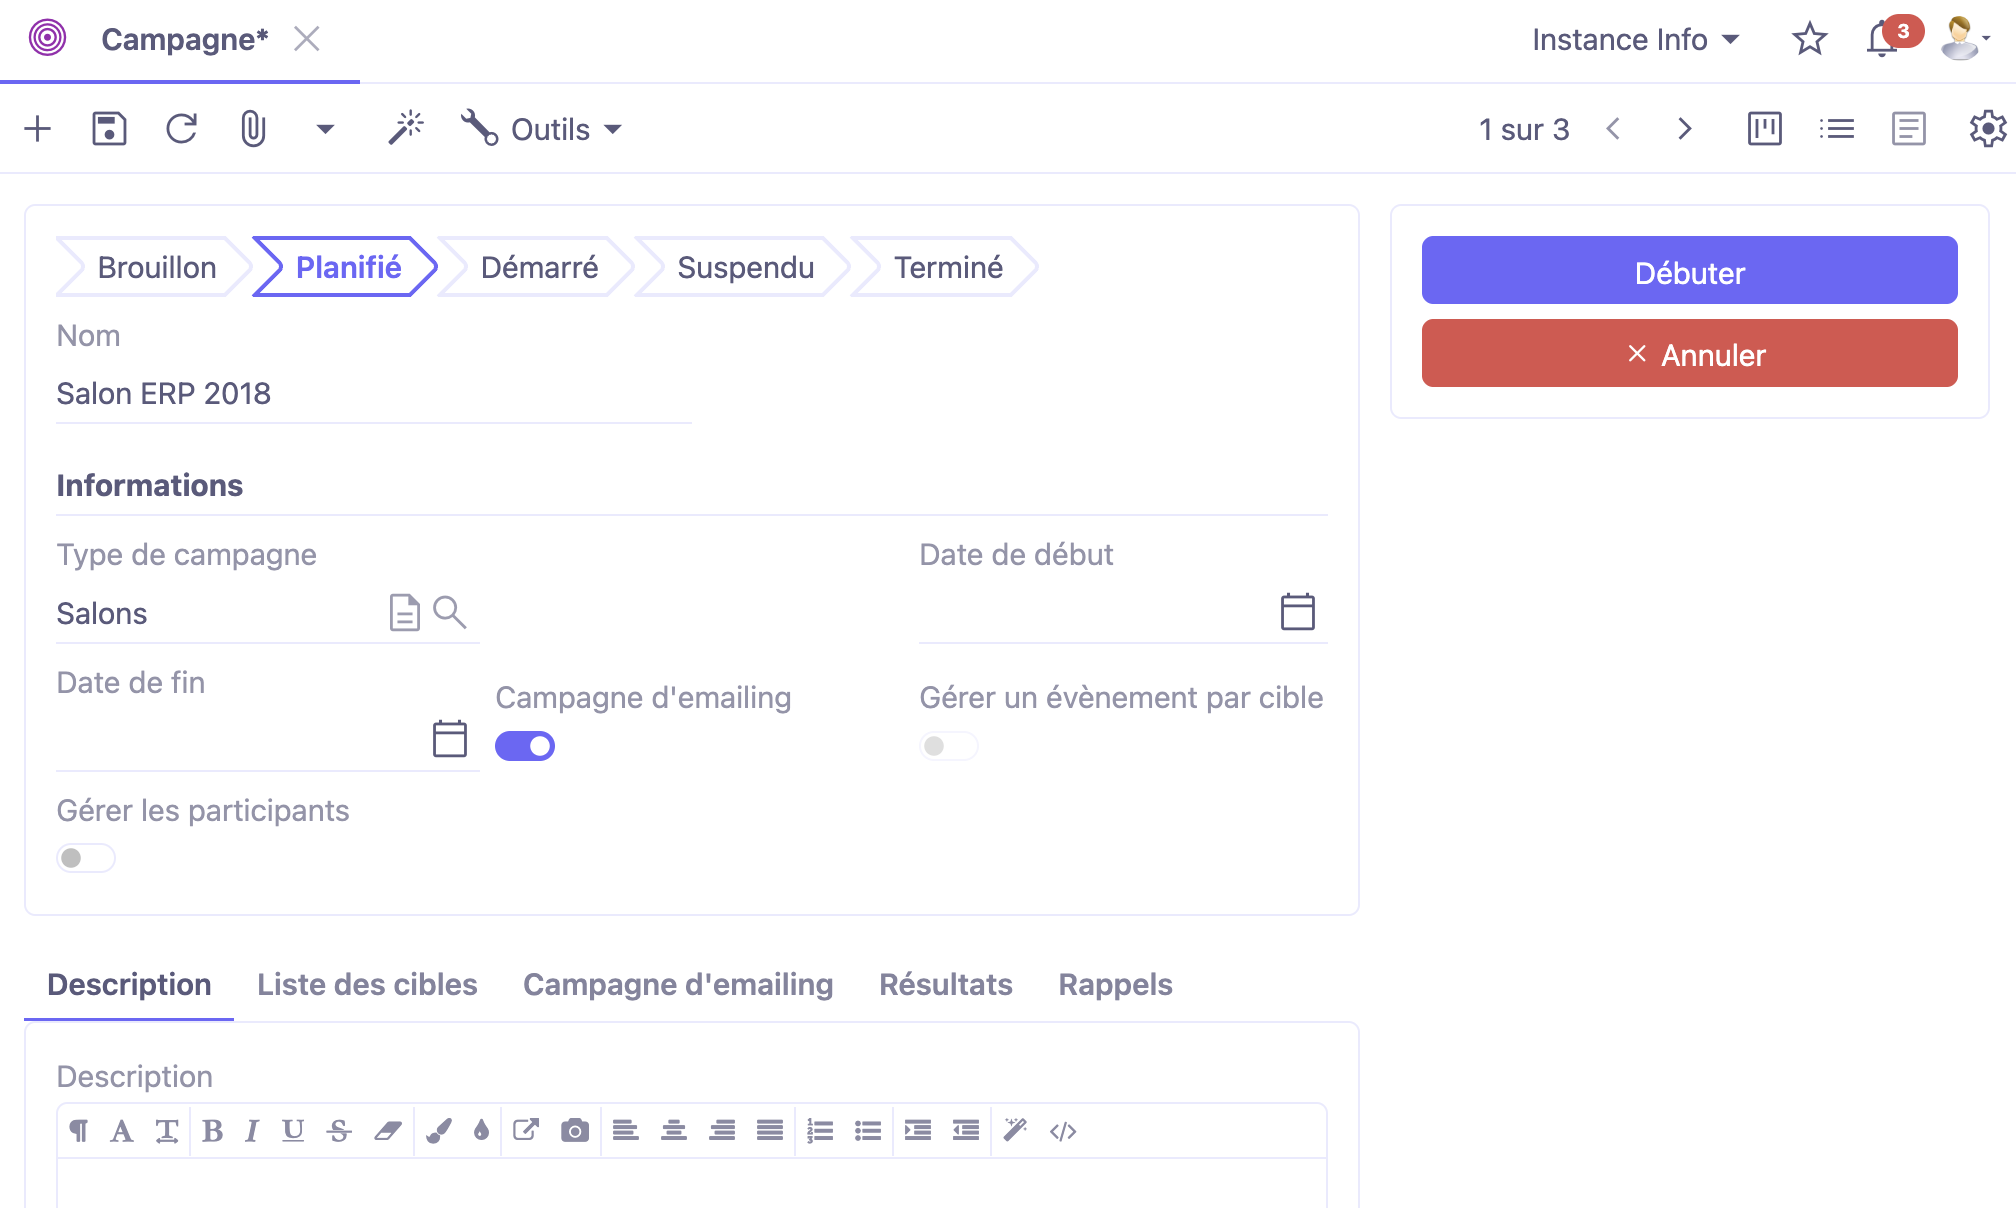
Task: Open the Résultats tab
Action: pos(945,984)
